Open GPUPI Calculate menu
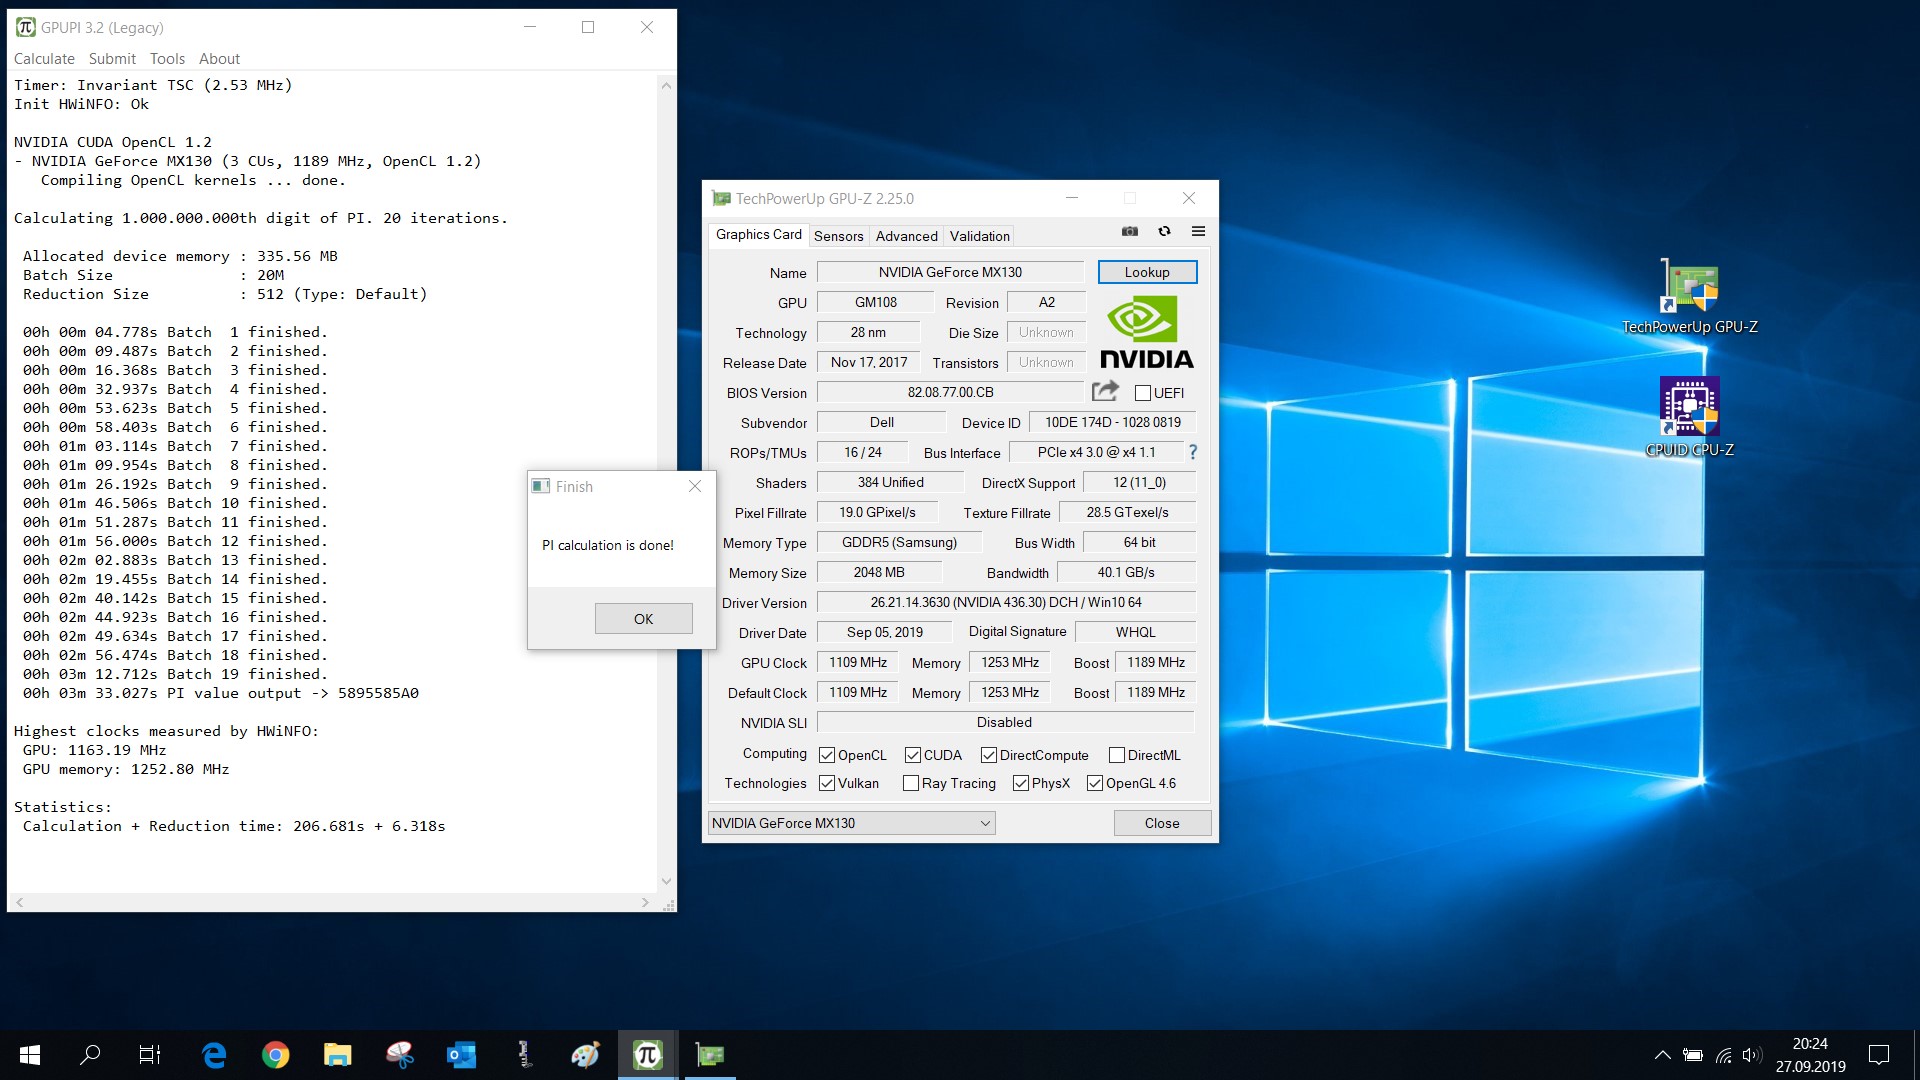Image resolution: width=1920 pixels, height=1080 pixels. point(44,59)
